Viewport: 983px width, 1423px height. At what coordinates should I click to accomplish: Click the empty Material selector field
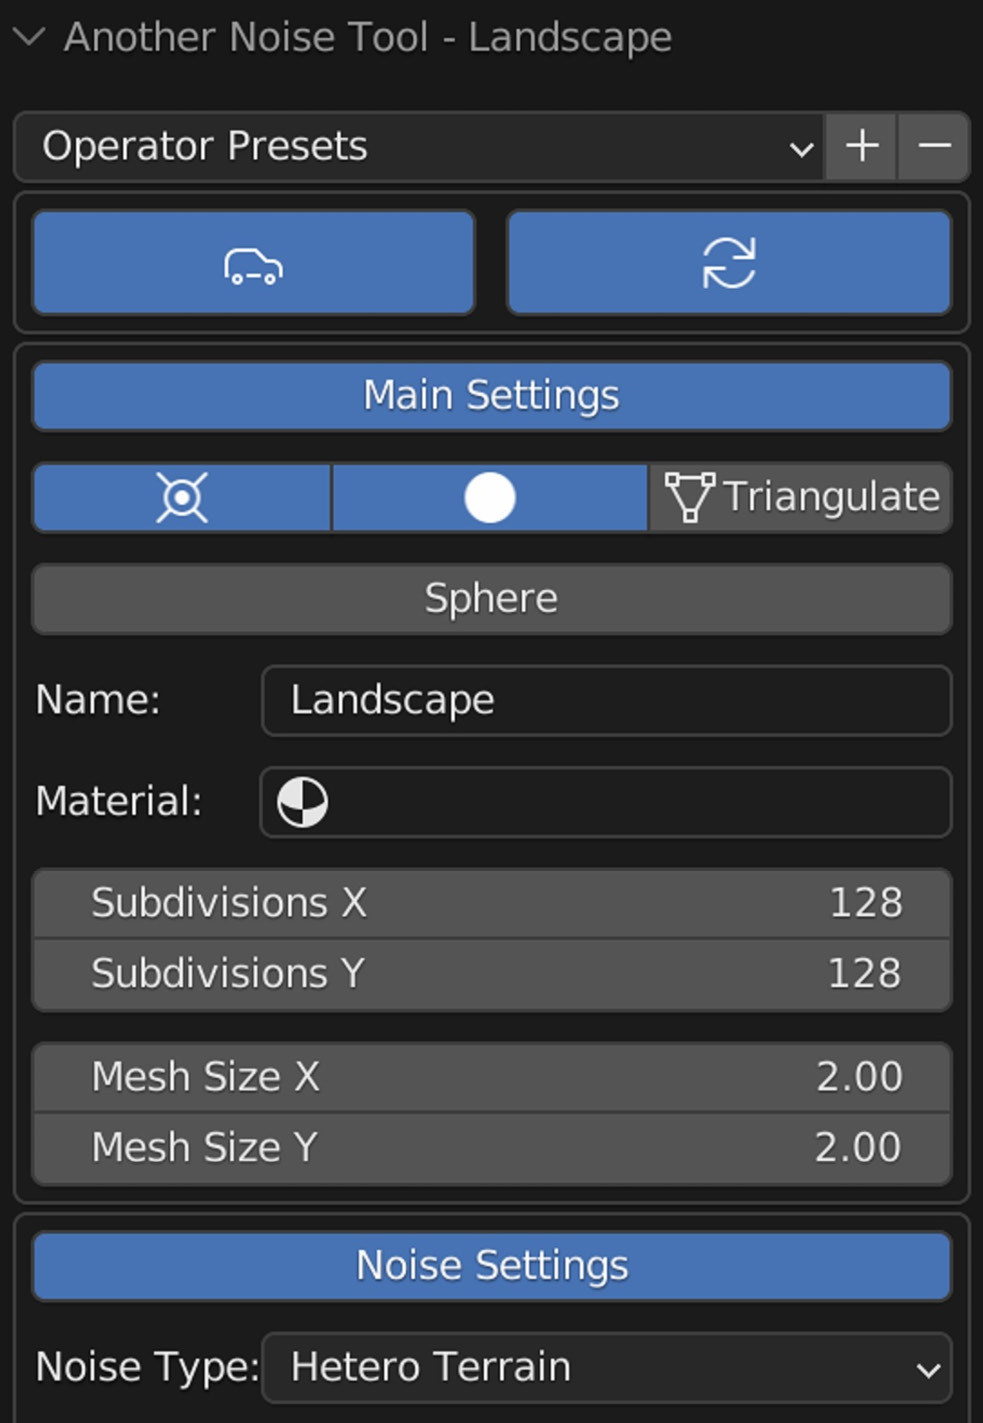click(x=606, y=802)
